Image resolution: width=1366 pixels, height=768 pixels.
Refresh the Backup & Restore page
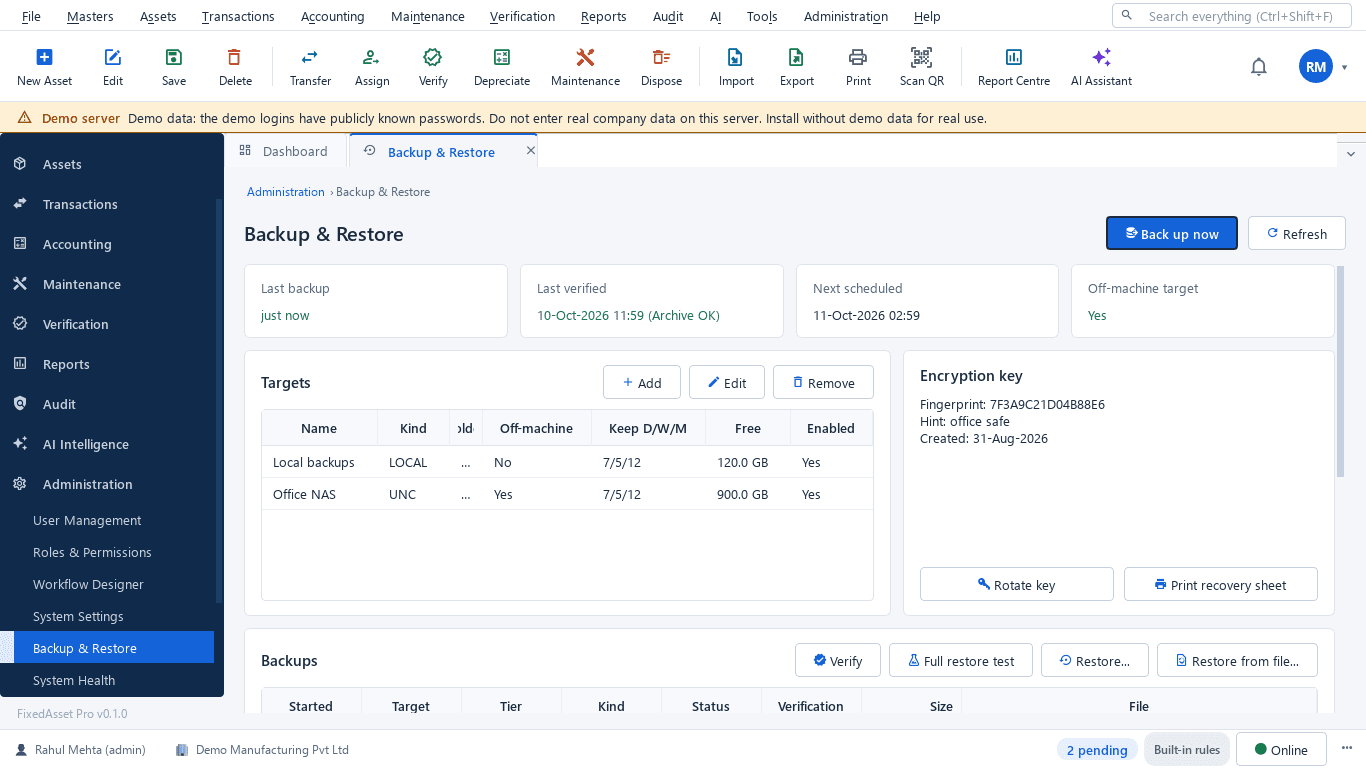coord(1297,233)
